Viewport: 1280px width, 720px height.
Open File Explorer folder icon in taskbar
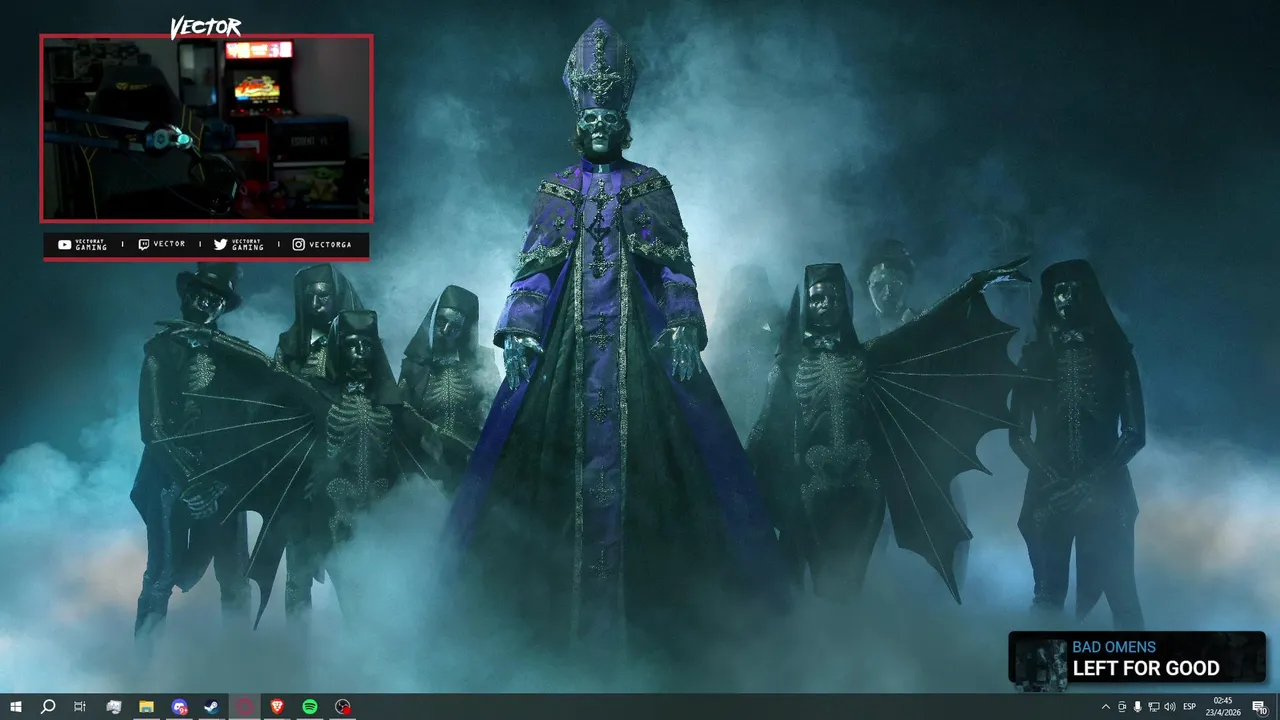tap(146, 707)
